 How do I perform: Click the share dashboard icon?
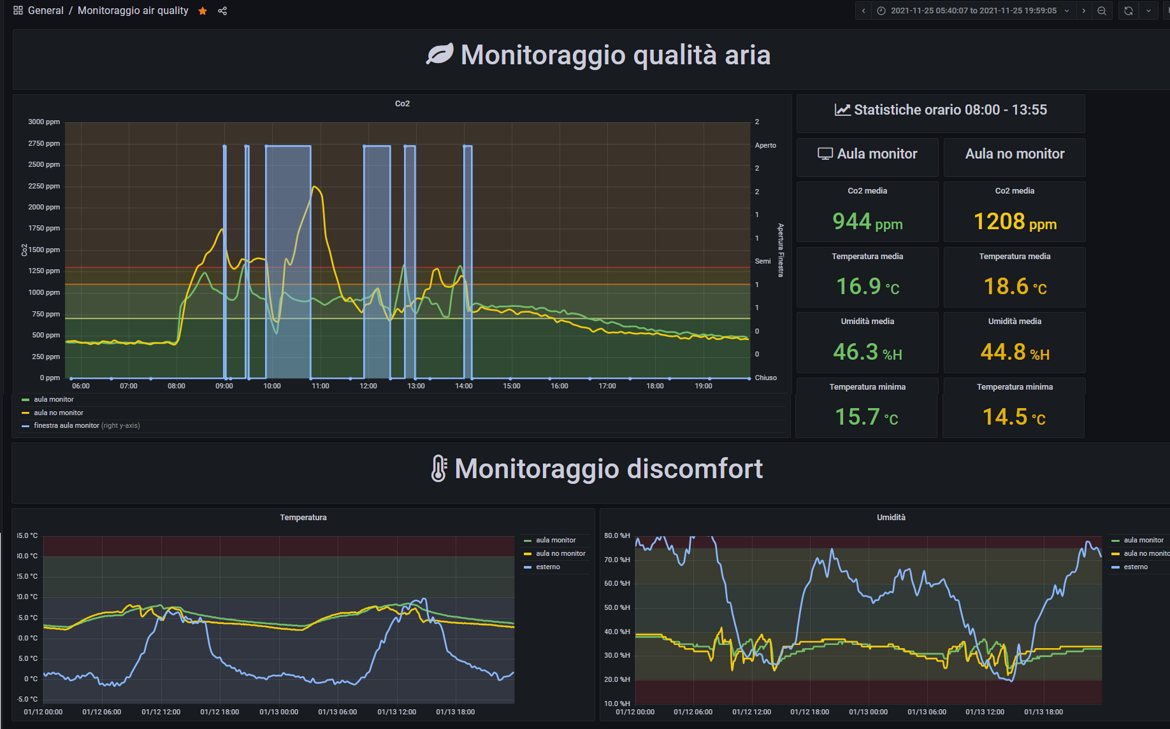click(222, 11)
